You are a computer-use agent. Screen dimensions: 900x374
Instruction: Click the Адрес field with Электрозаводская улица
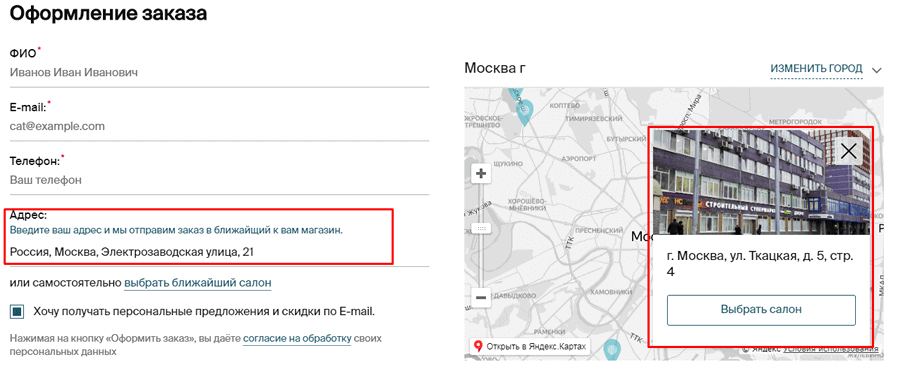pos(219,252)
